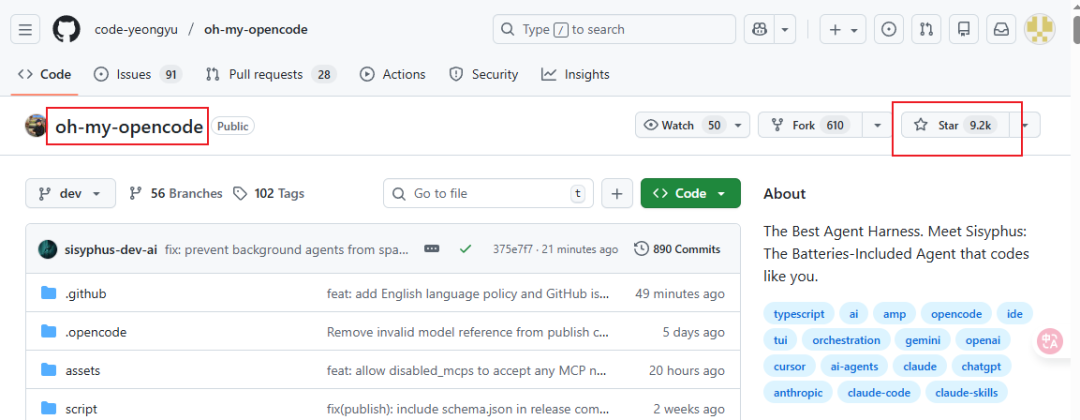Expand the dev branch dropdown
Image resolution: width=1080 pixels, height=420 pixels.
[x=70, y=193]
